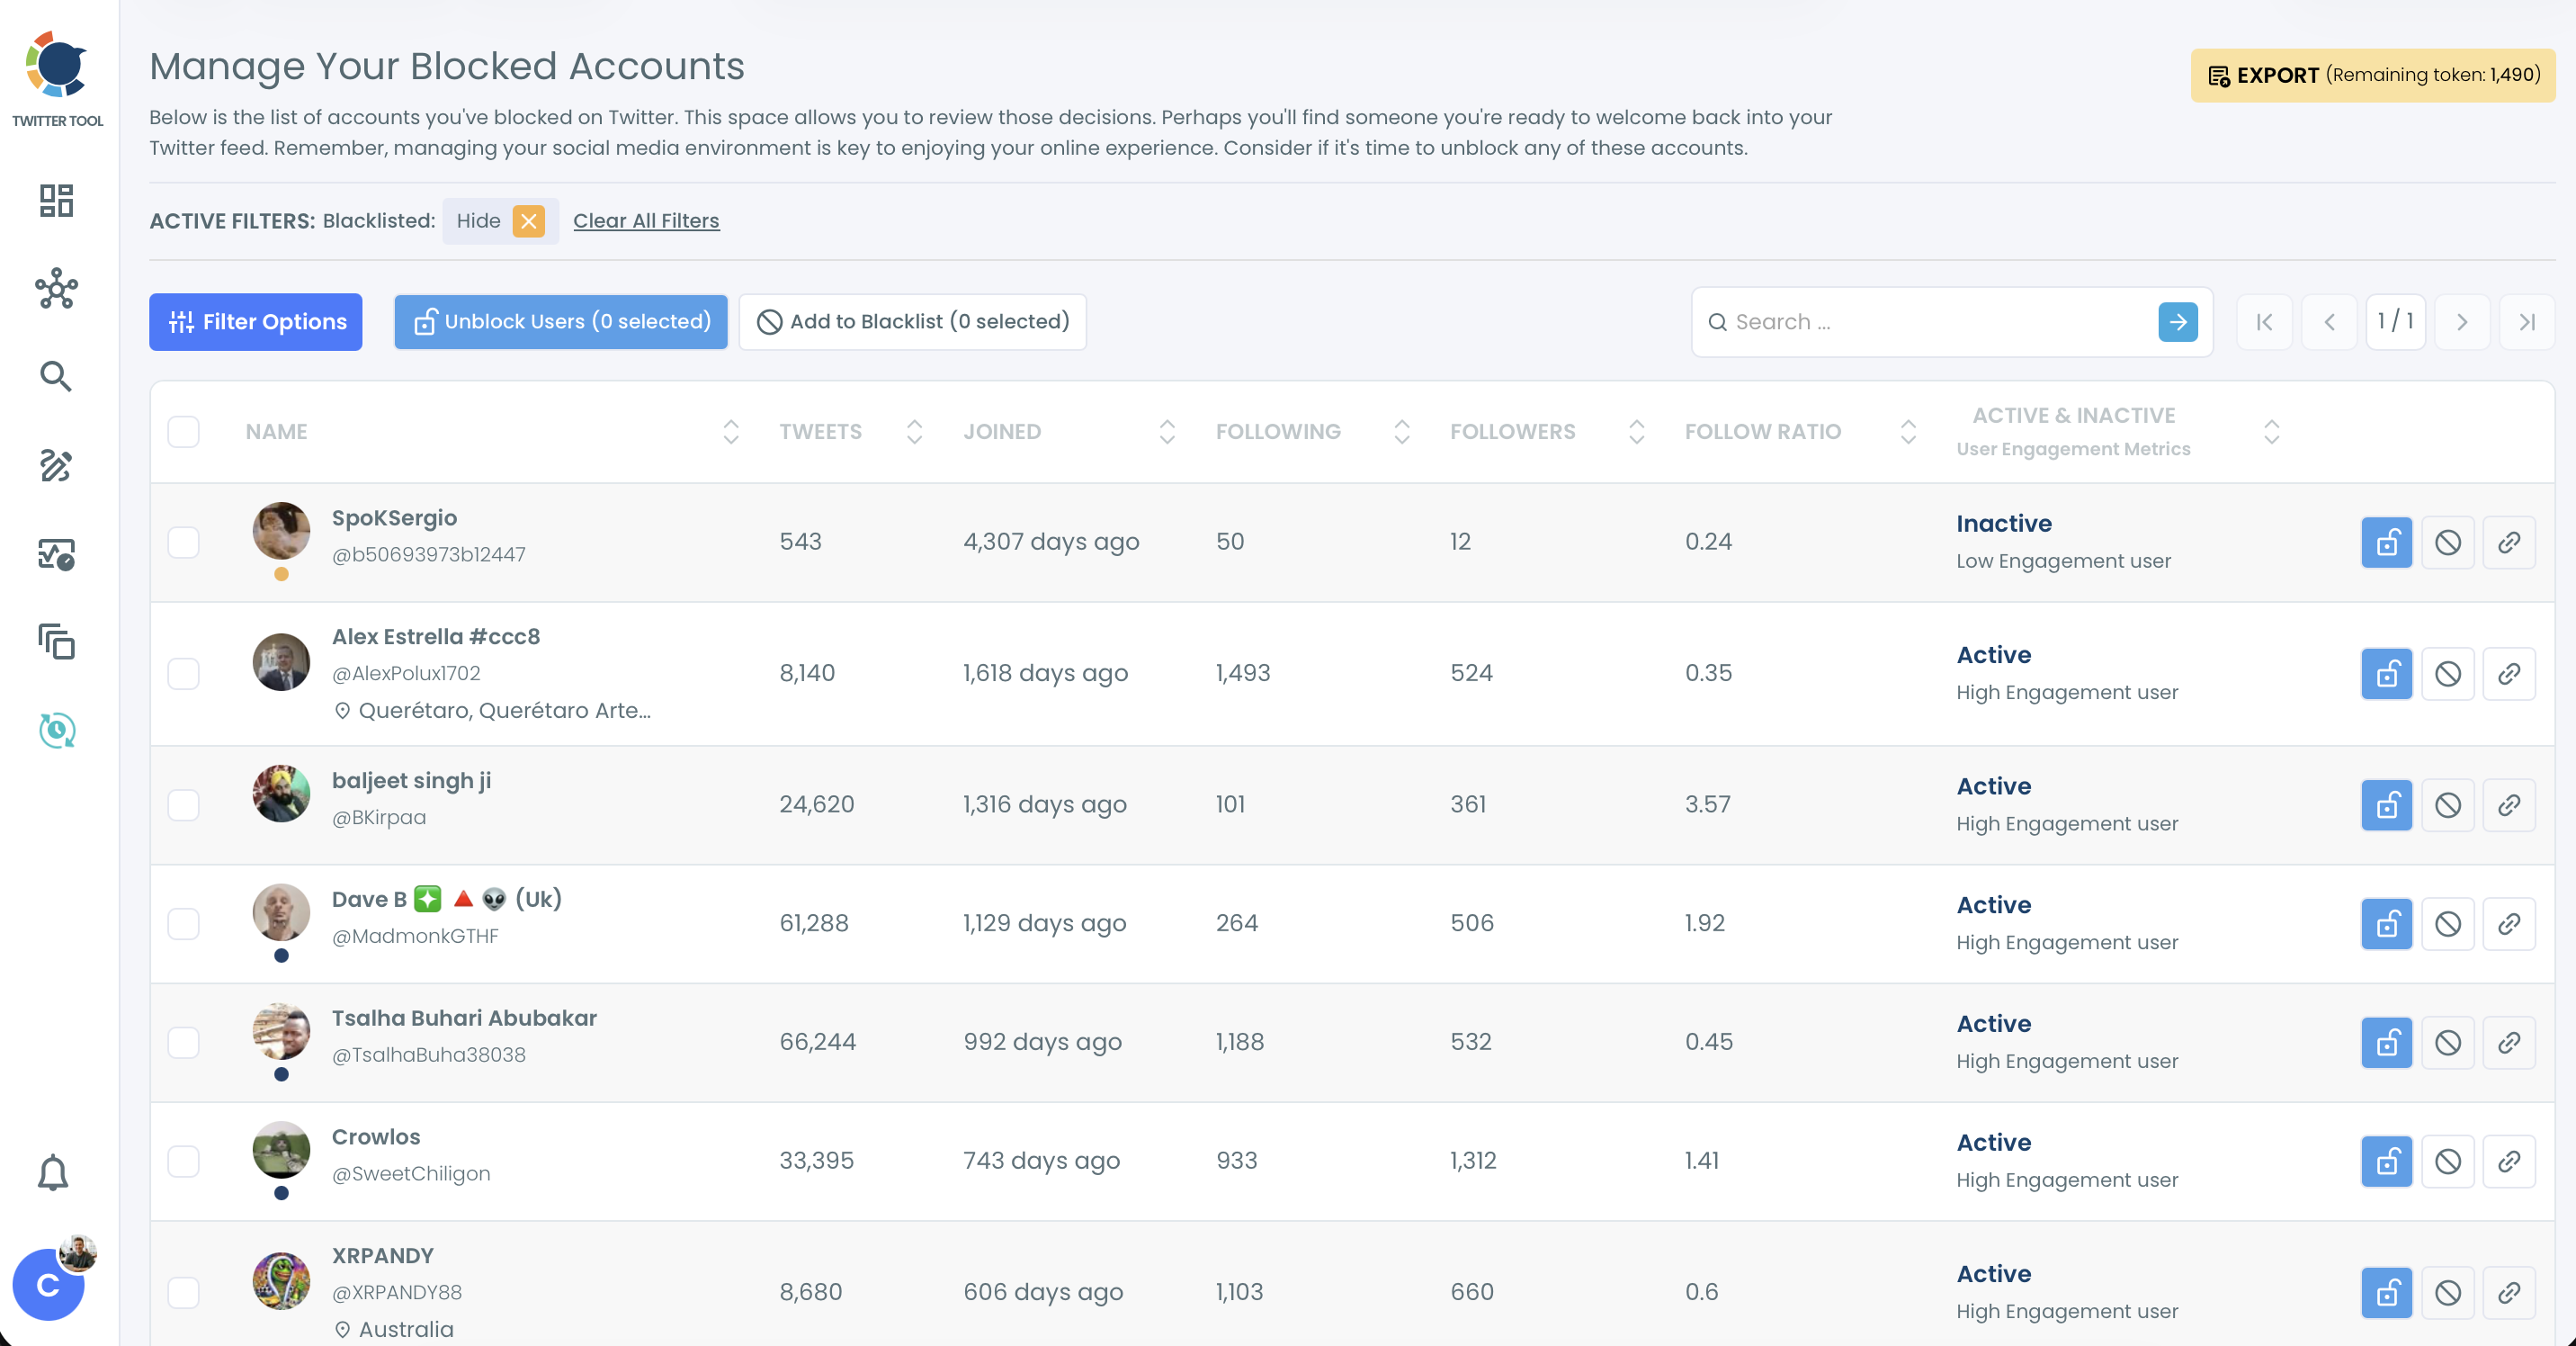
Task: Sort table by the NAME column arrows
Action: pos(731,432)
